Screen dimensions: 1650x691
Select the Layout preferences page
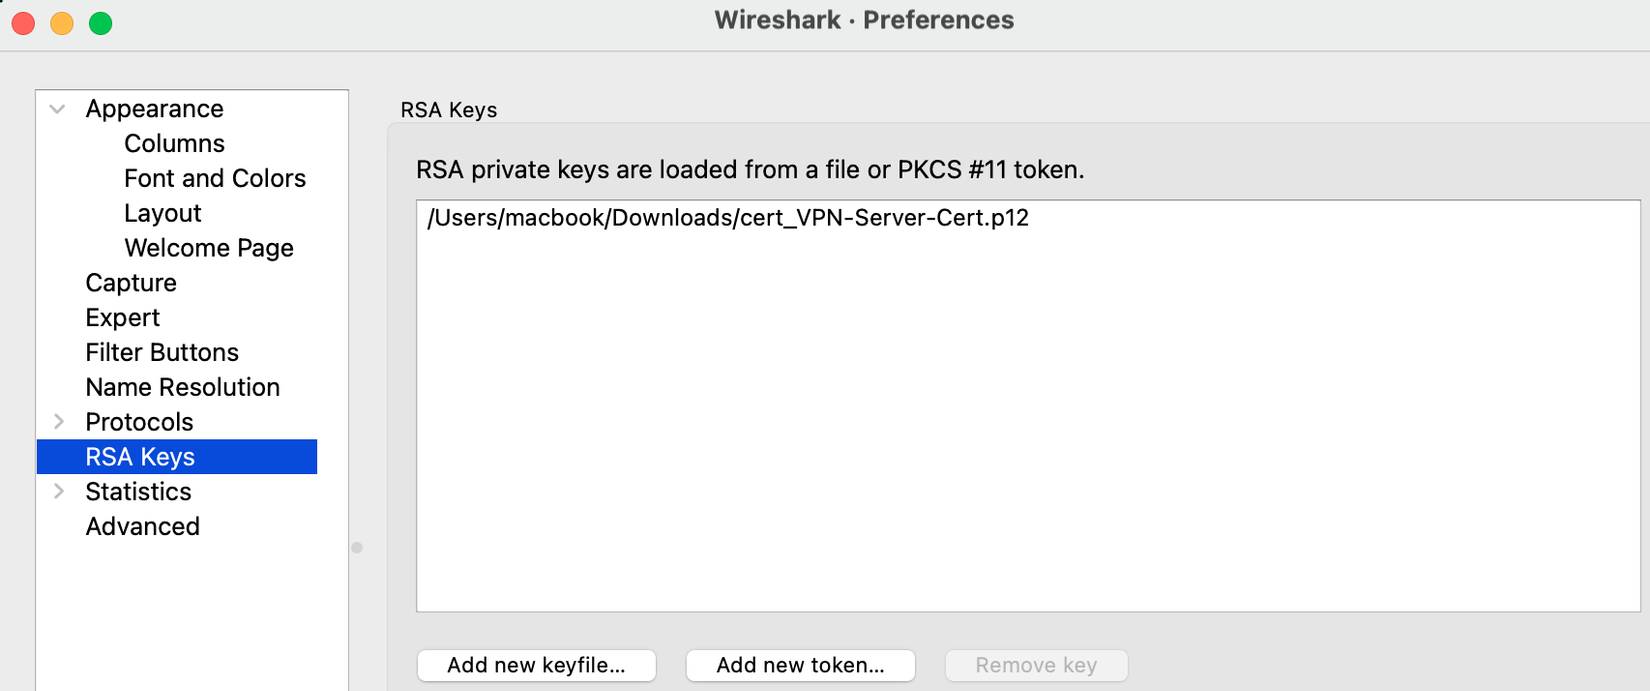163,213
